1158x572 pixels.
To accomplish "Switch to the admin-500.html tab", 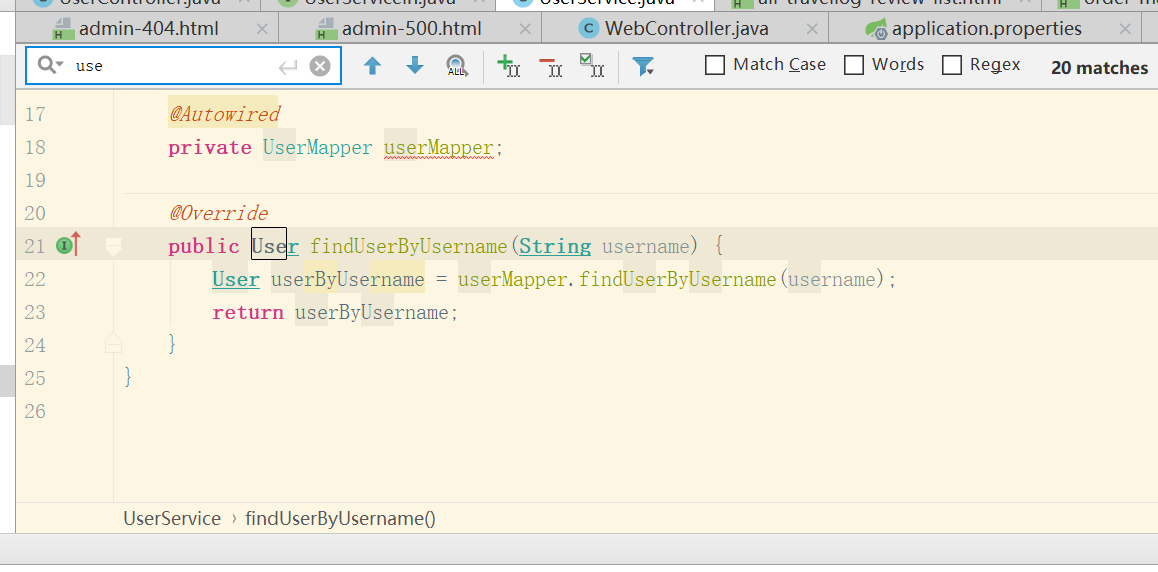I will (x=411, y=29).
